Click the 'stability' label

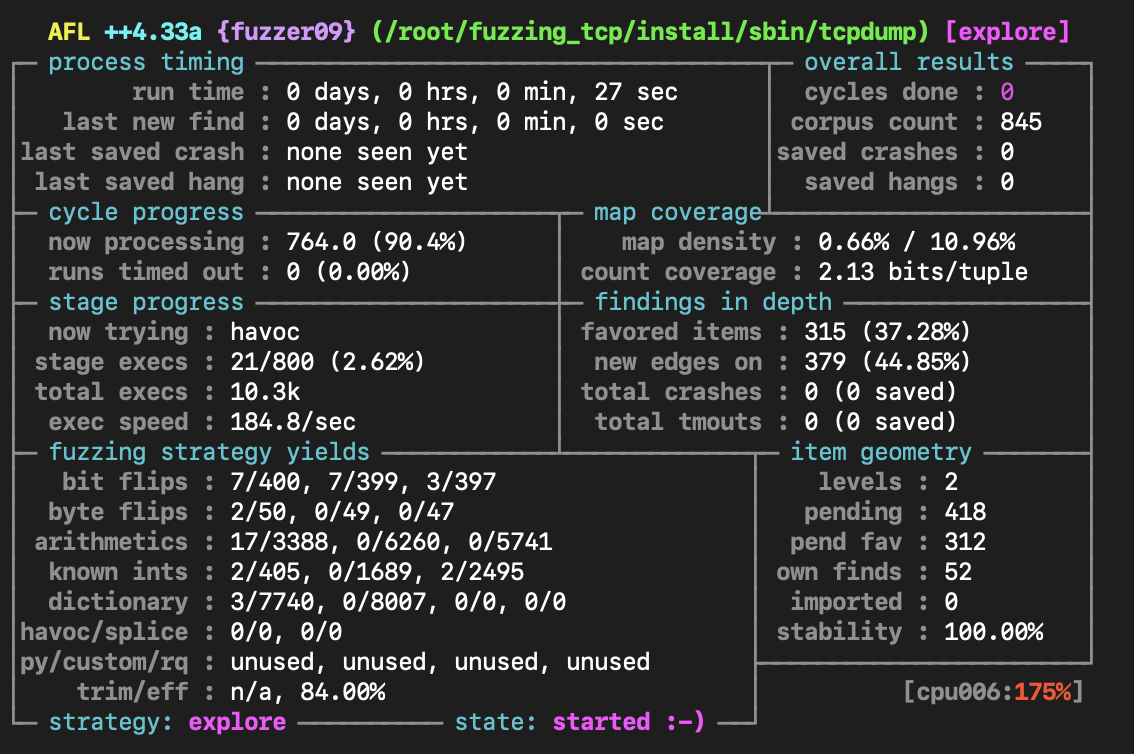coord(839,633)
